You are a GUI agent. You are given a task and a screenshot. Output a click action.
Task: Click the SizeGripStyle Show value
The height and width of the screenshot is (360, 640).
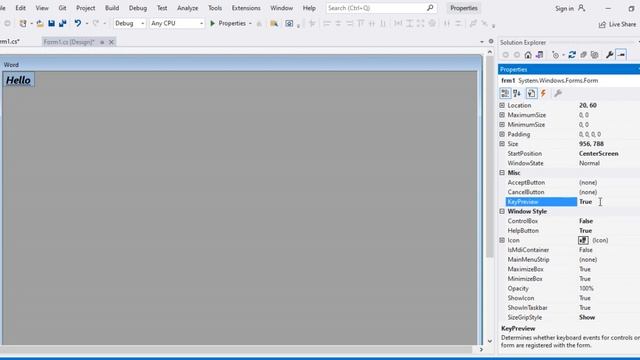[x=587, y=318]
